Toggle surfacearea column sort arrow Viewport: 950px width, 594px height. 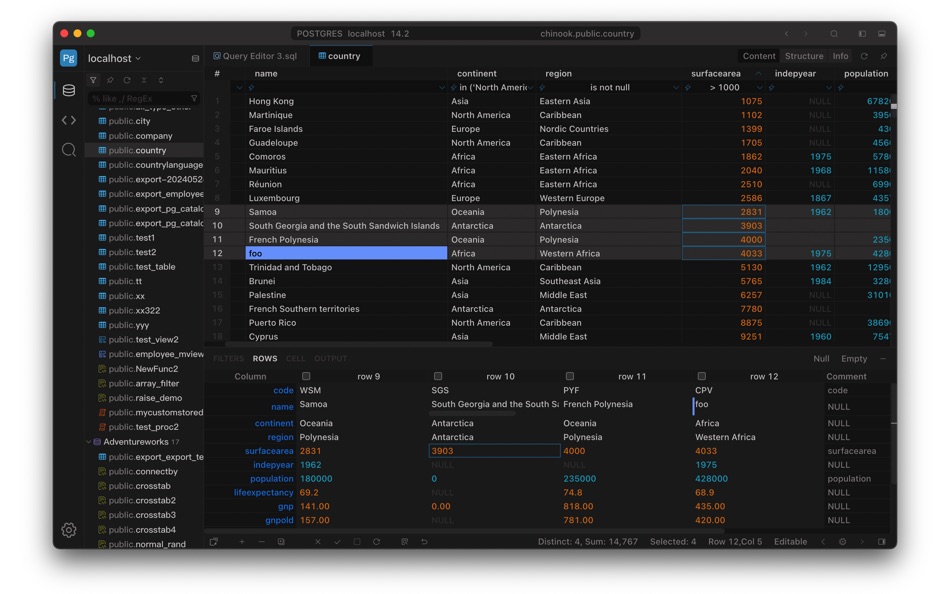tap(759, 73)
